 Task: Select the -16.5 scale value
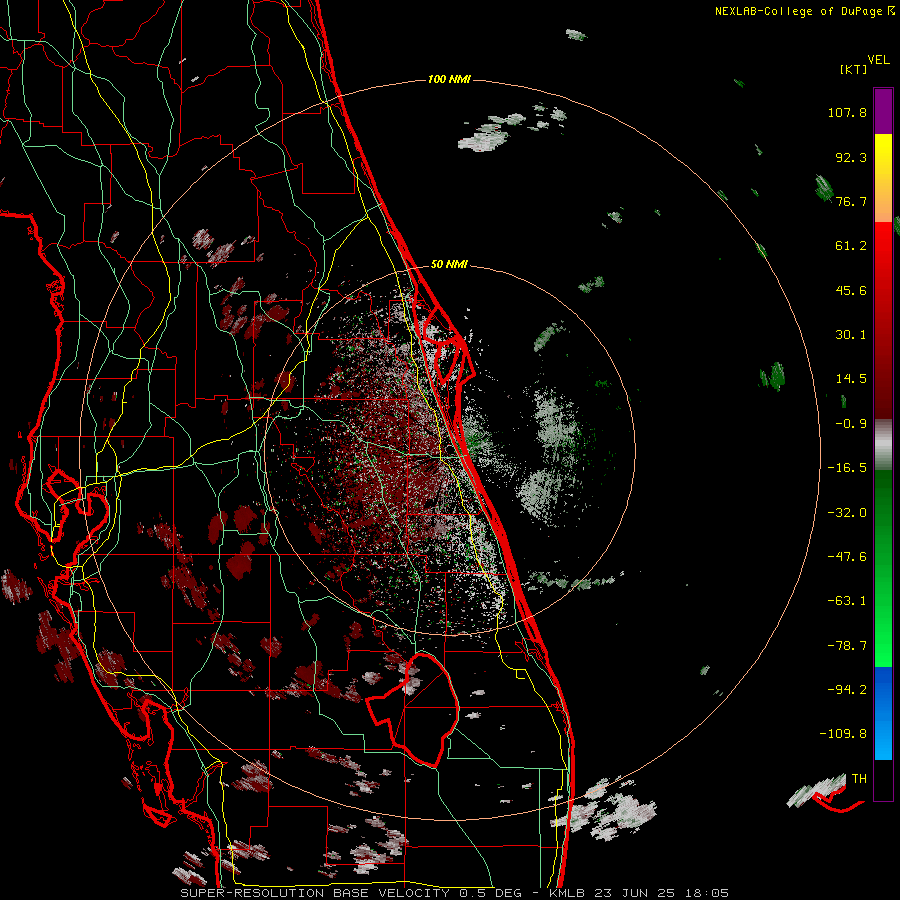pos(847,468)
